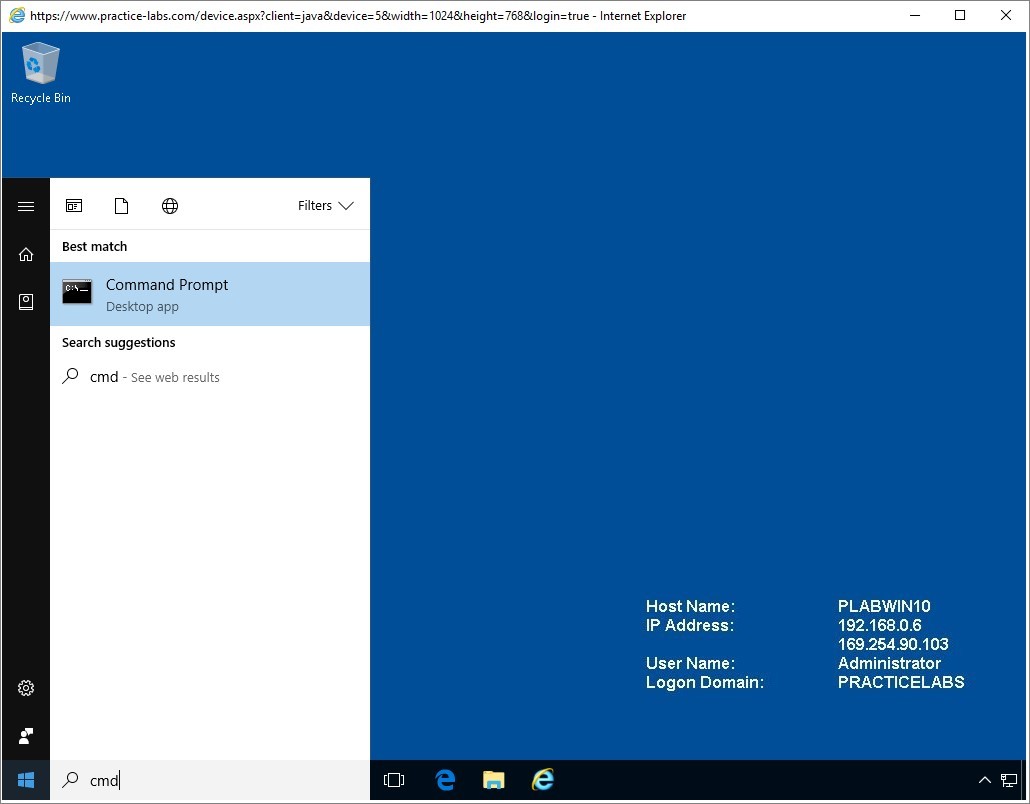Show hidden system tray icons
1030x804 pixels.
click(x=984, y=780)
